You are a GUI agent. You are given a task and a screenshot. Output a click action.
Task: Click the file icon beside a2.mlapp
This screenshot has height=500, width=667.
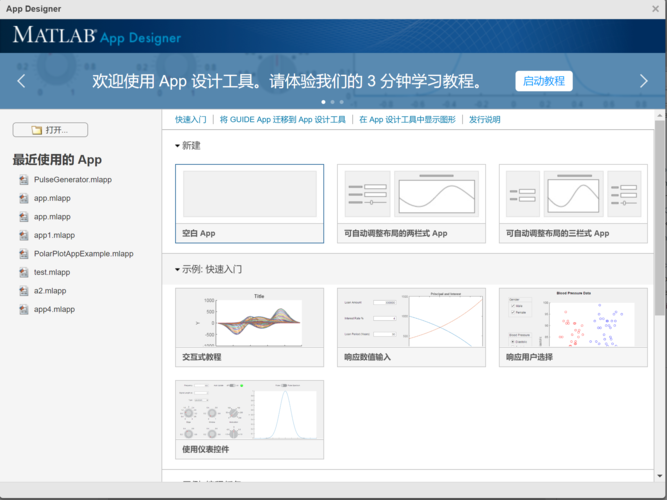coord(24,291)
